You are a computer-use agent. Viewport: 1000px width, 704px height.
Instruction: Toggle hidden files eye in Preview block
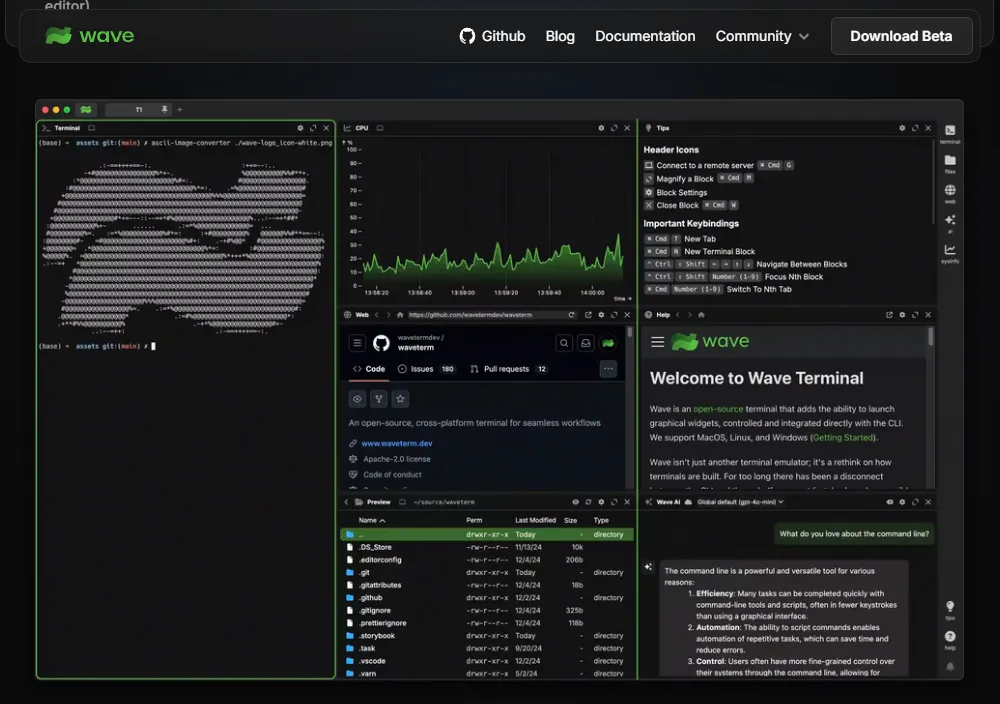pyautogui.click(x=575, y=502)
